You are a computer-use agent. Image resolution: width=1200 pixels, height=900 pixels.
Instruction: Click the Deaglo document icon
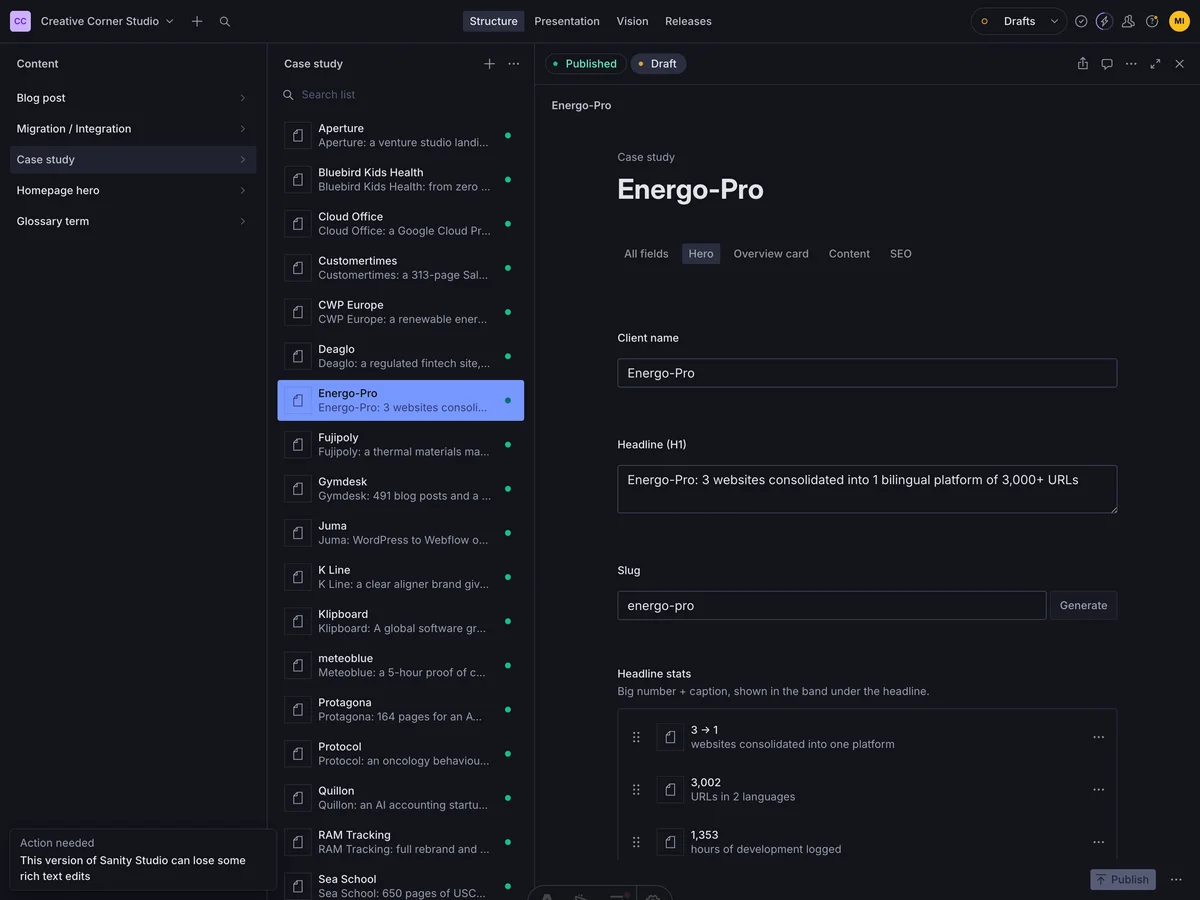pos(298,356)
